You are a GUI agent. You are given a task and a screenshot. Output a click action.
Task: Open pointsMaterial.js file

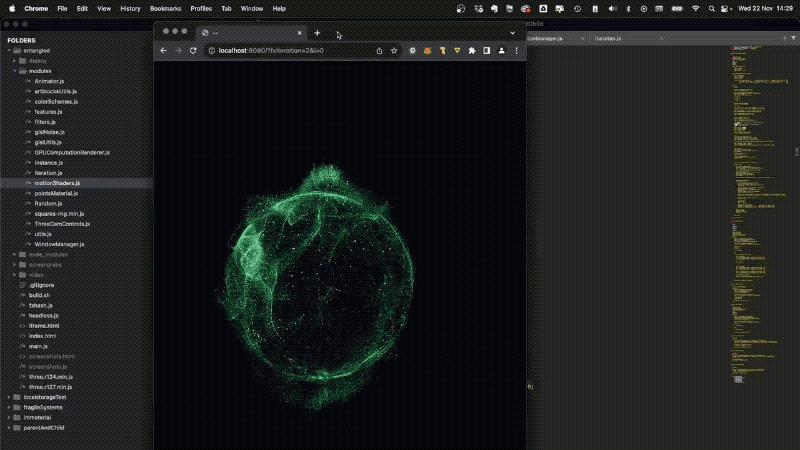56,193
